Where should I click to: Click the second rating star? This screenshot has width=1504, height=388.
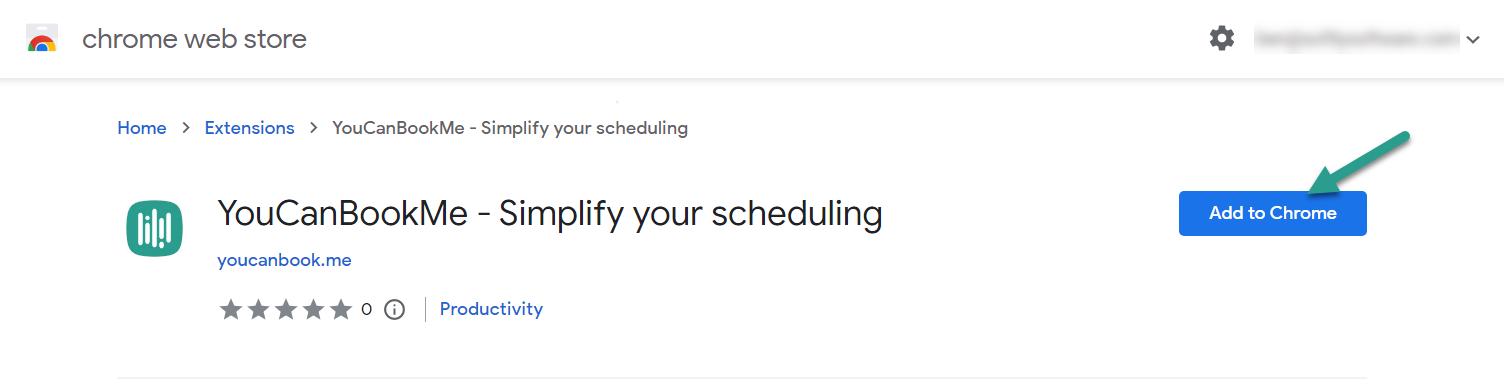tap(259, 309)
